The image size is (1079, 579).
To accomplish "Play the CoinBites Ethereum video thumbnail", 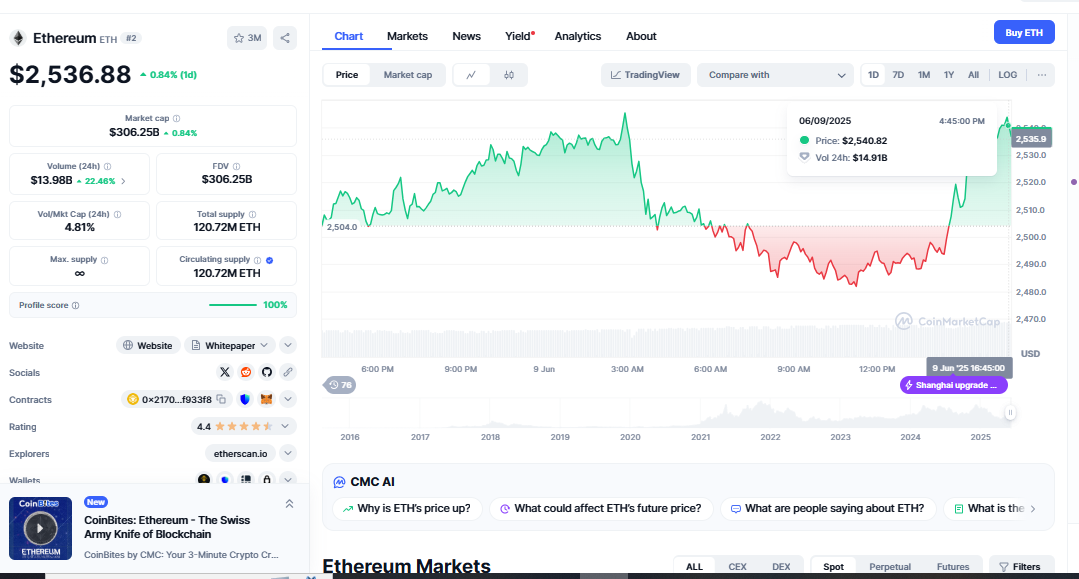I will tap(41, 529).
